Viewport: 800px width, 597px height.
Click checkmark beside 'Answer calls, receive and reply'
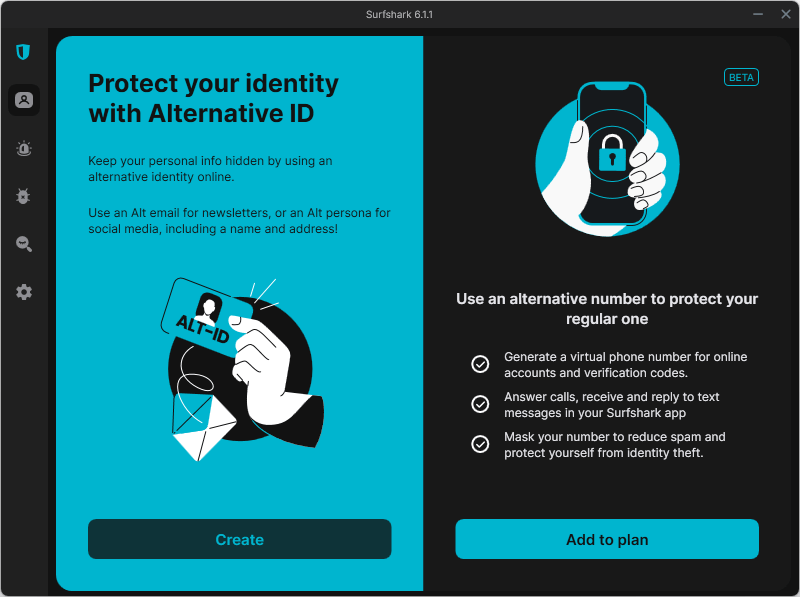[480, 404]
